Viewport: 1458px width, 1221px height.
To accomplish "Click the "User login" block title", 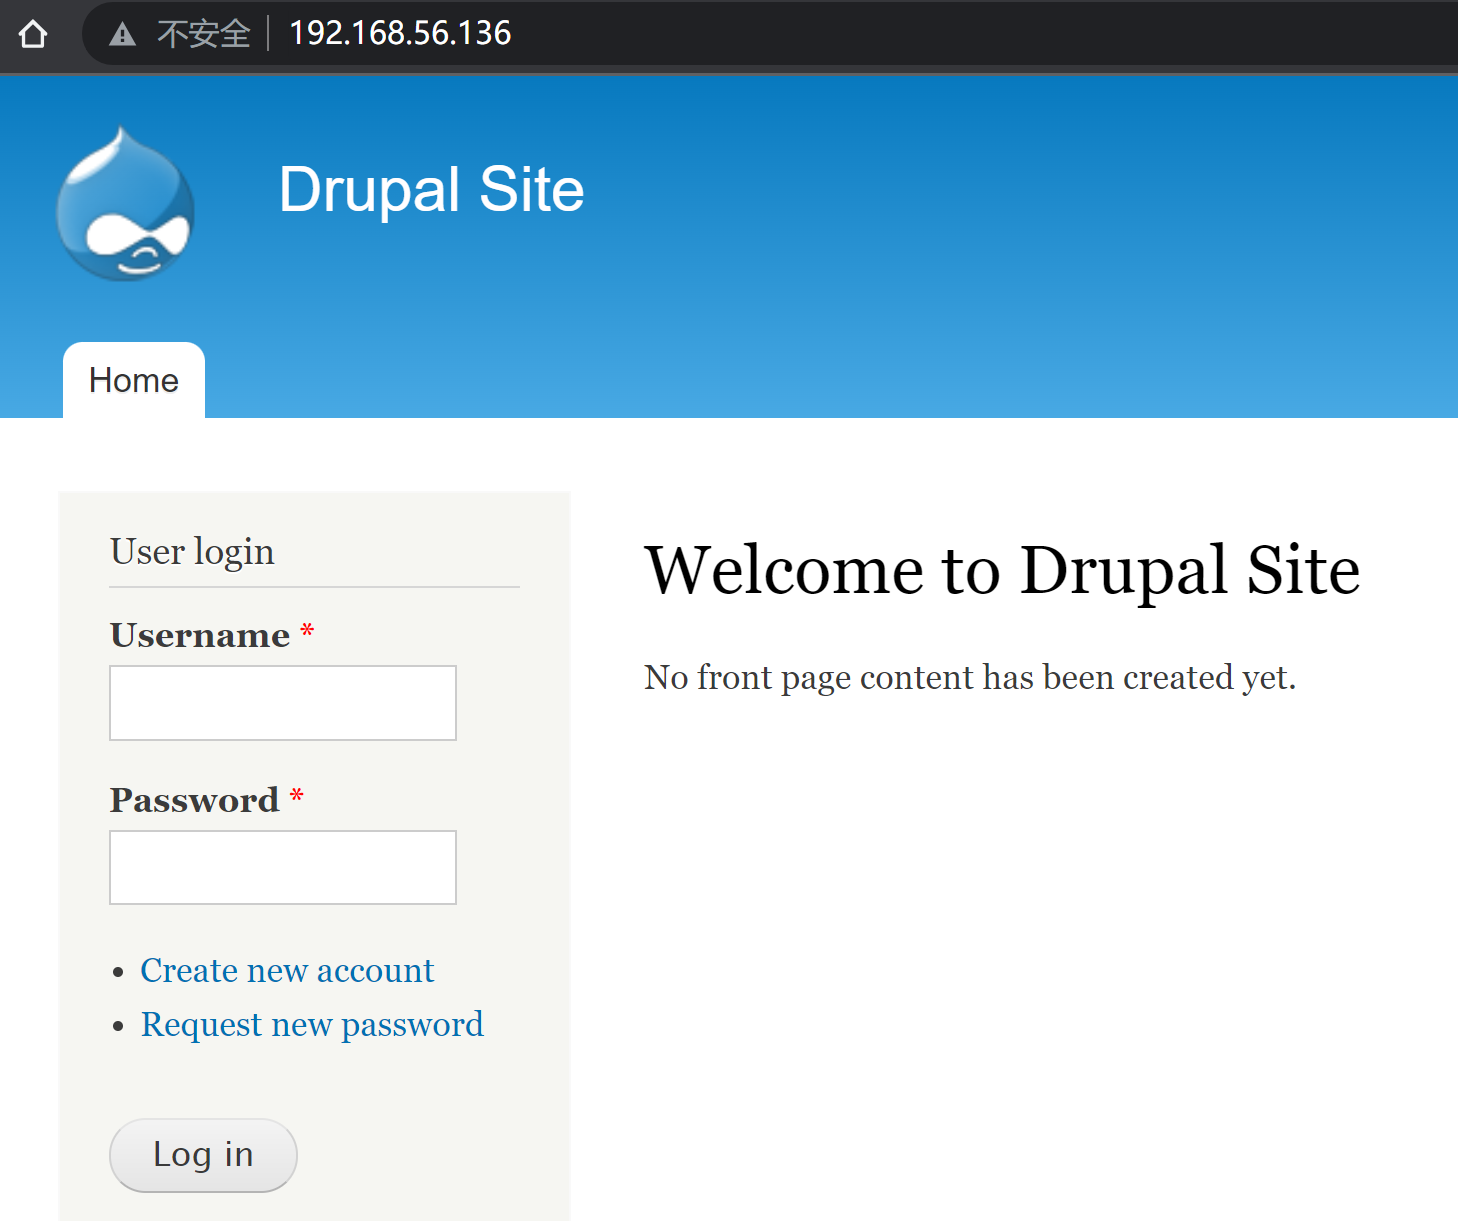I will [x=192, y=551].
